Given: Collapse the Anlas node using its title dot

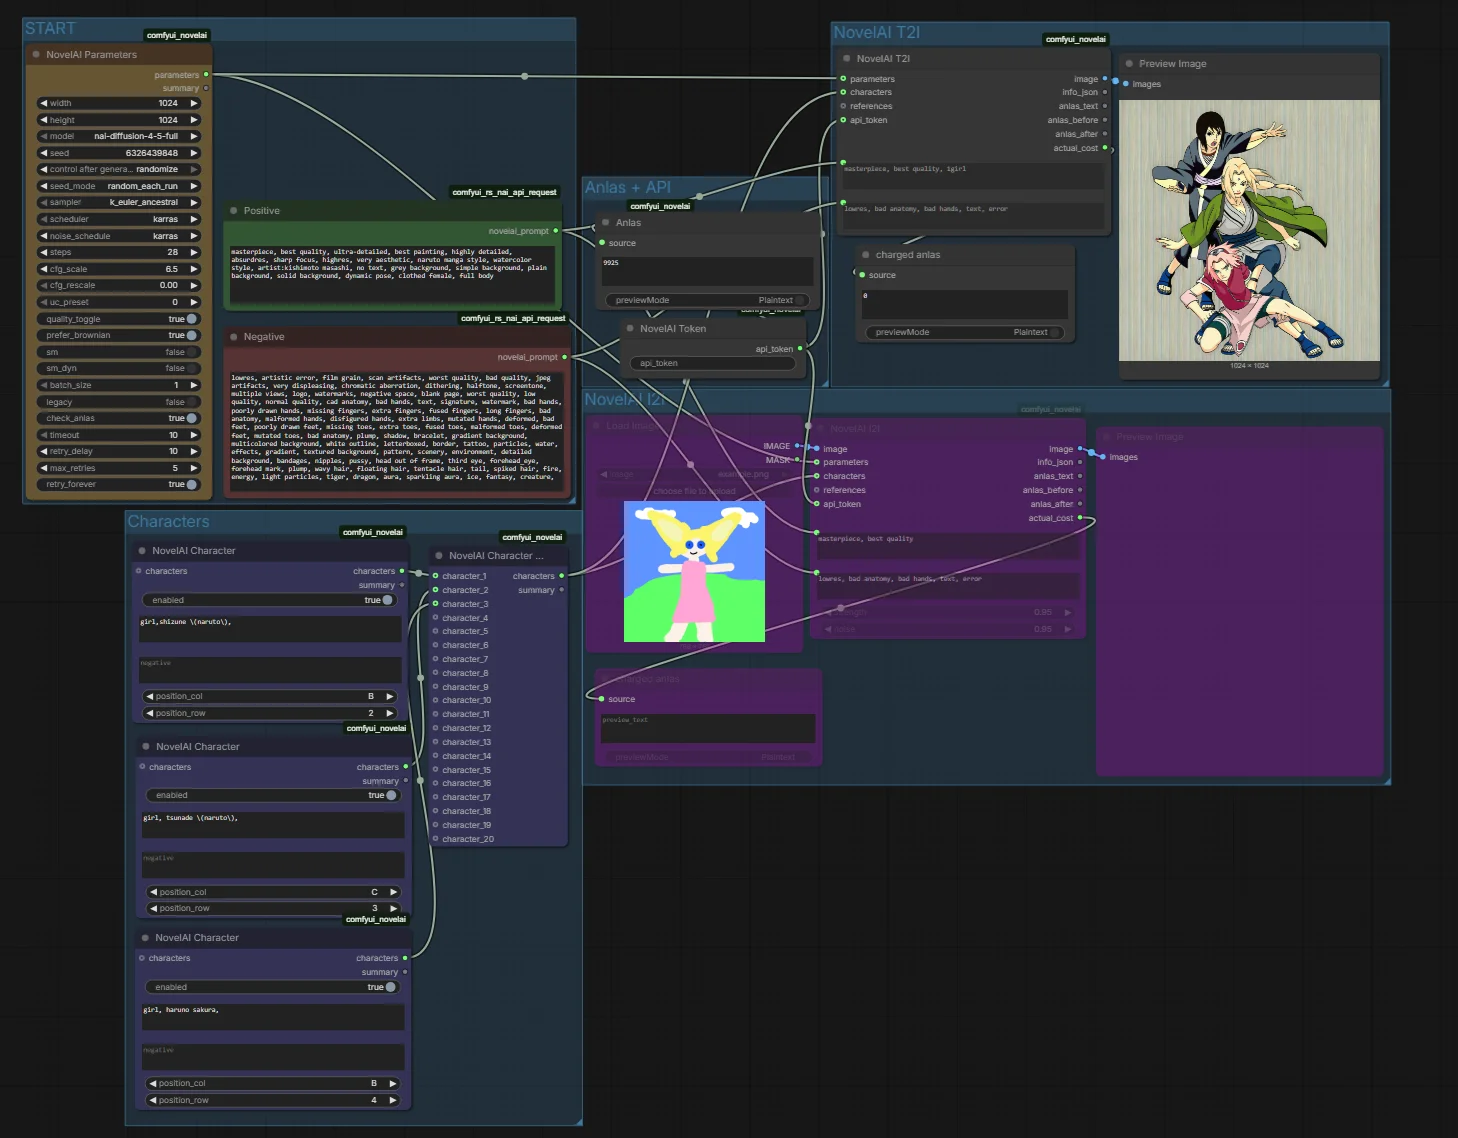Looking at the screenshot, I should coord(606,223).
